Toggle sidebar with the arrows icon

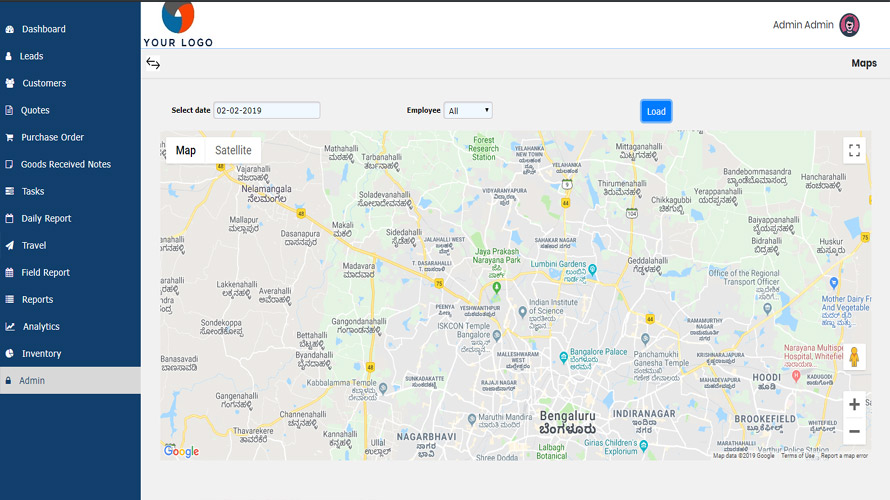click(153, 63)
